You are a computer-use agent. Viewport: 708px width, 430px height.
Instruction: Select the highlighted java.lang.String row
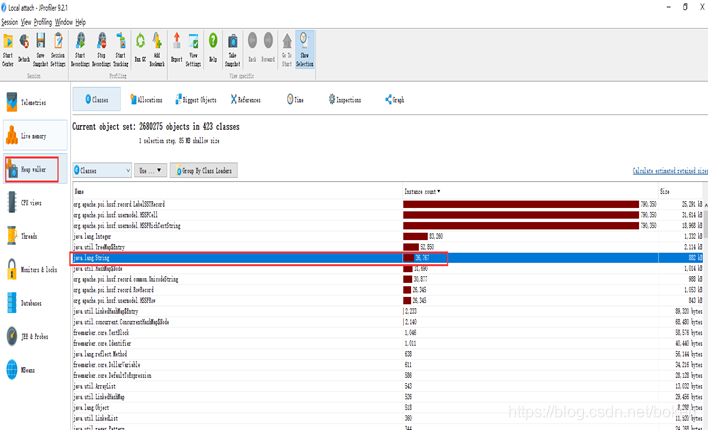387,258
